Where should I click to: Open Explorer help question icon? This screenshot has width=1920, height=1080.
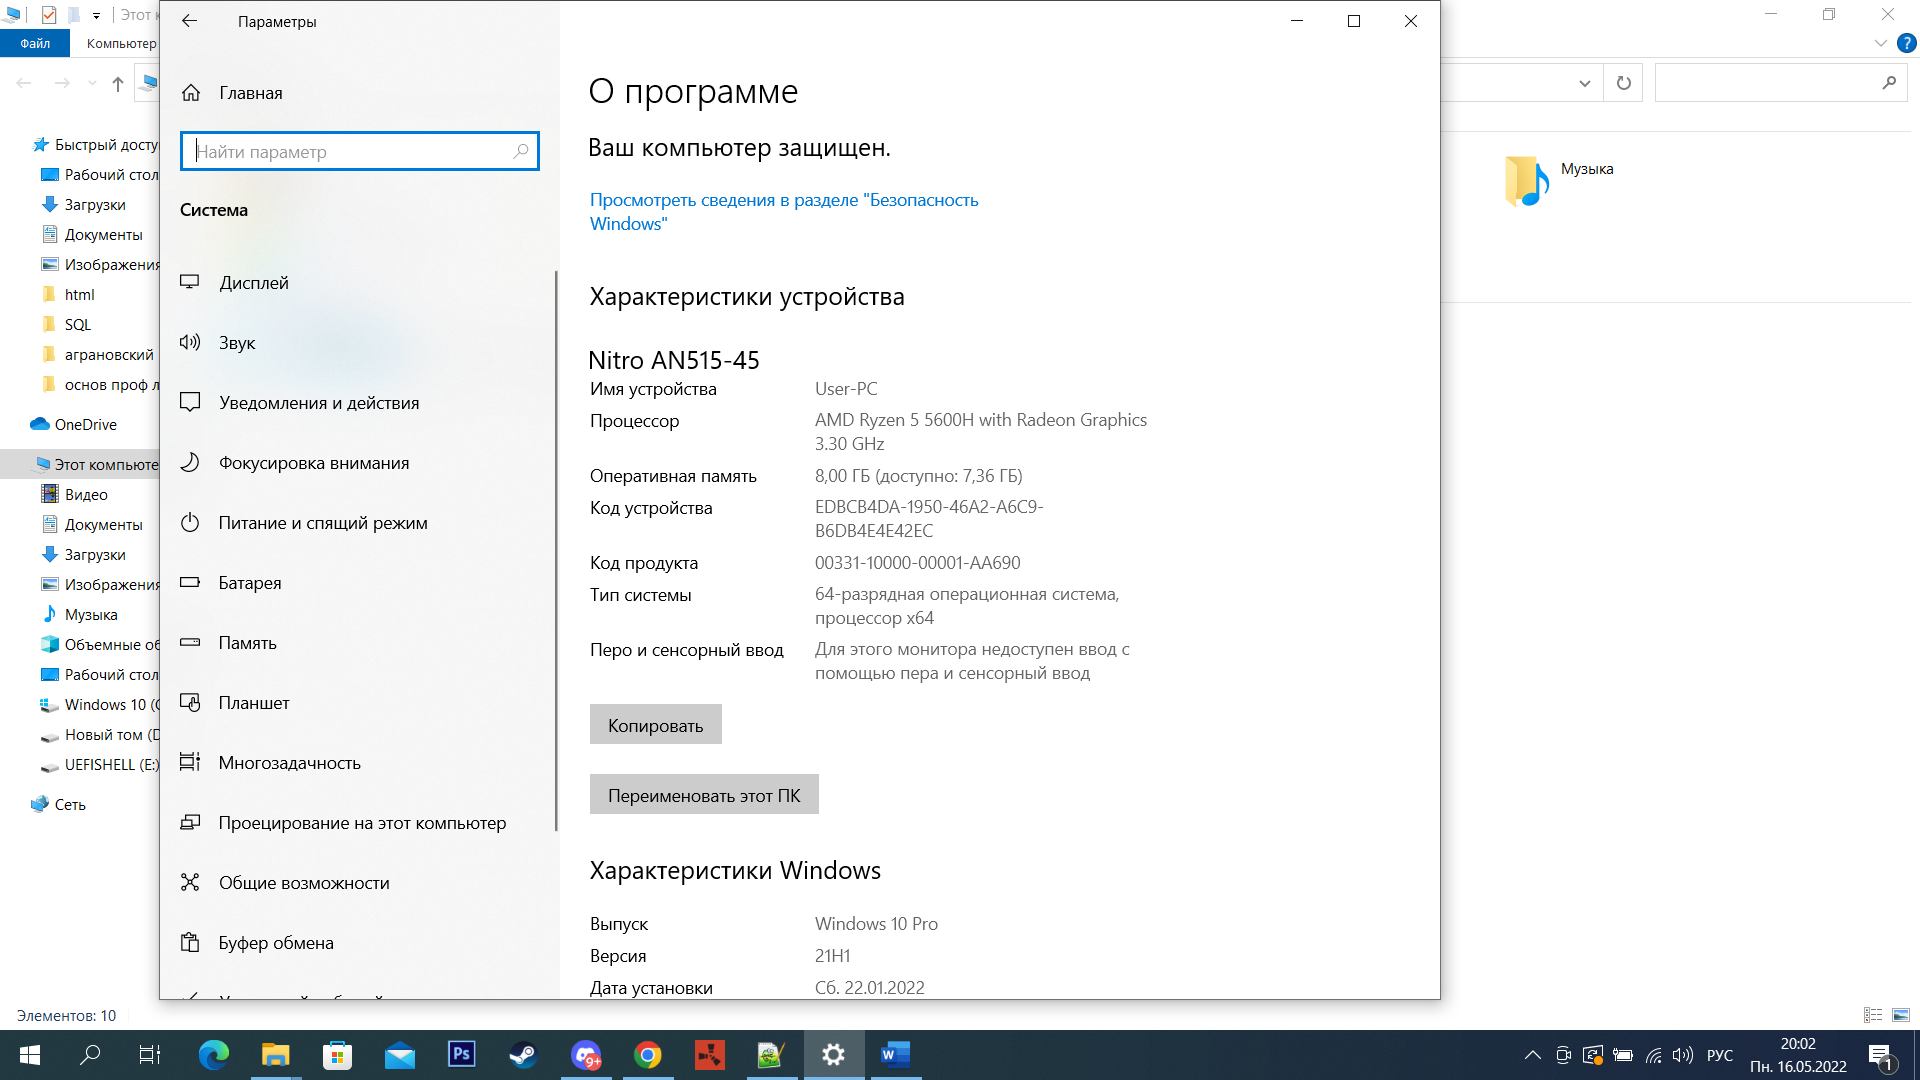coord(1907,44)
